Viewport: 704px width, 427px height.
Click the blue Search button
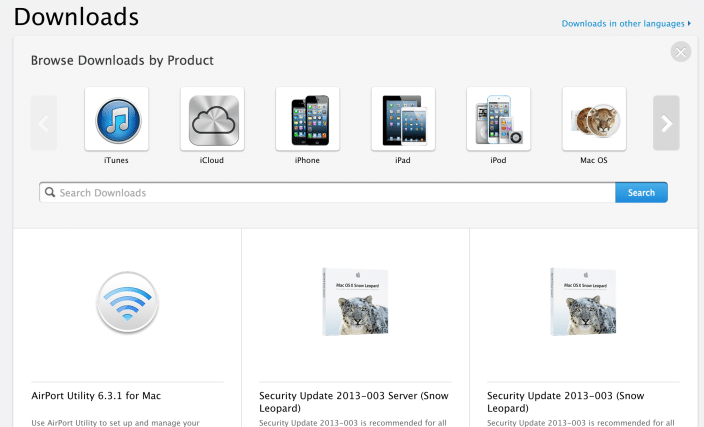(x=641, y=193)
